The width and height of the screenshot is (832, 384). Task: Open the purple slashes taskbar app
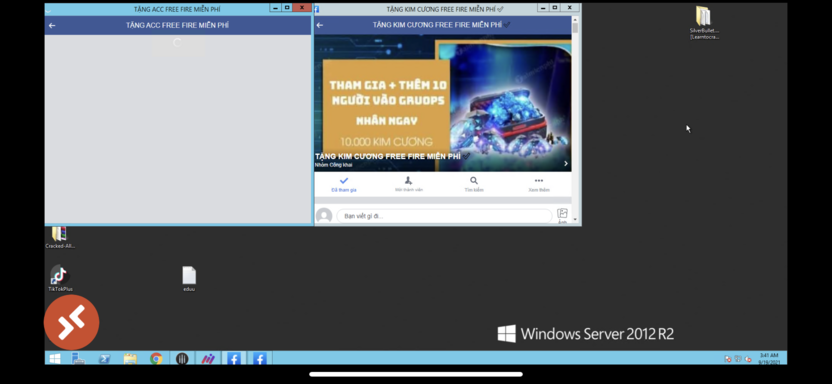pos(208,359)
